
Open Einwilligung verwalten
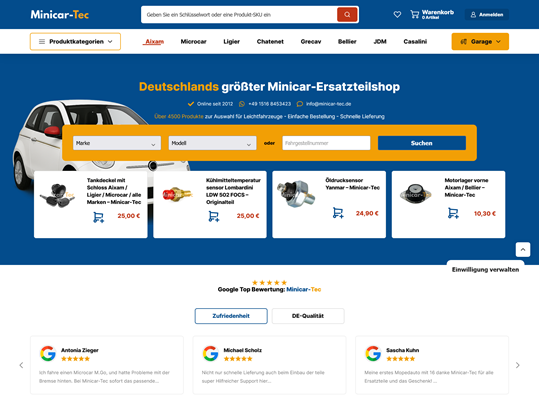485,270
